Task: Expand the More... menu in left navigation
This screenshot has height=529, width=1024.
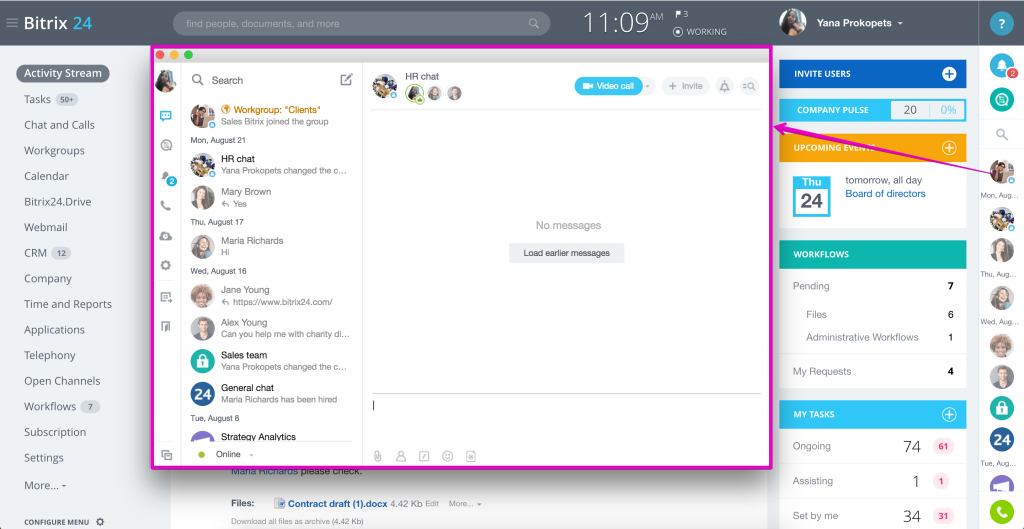Action: point(45,485)
